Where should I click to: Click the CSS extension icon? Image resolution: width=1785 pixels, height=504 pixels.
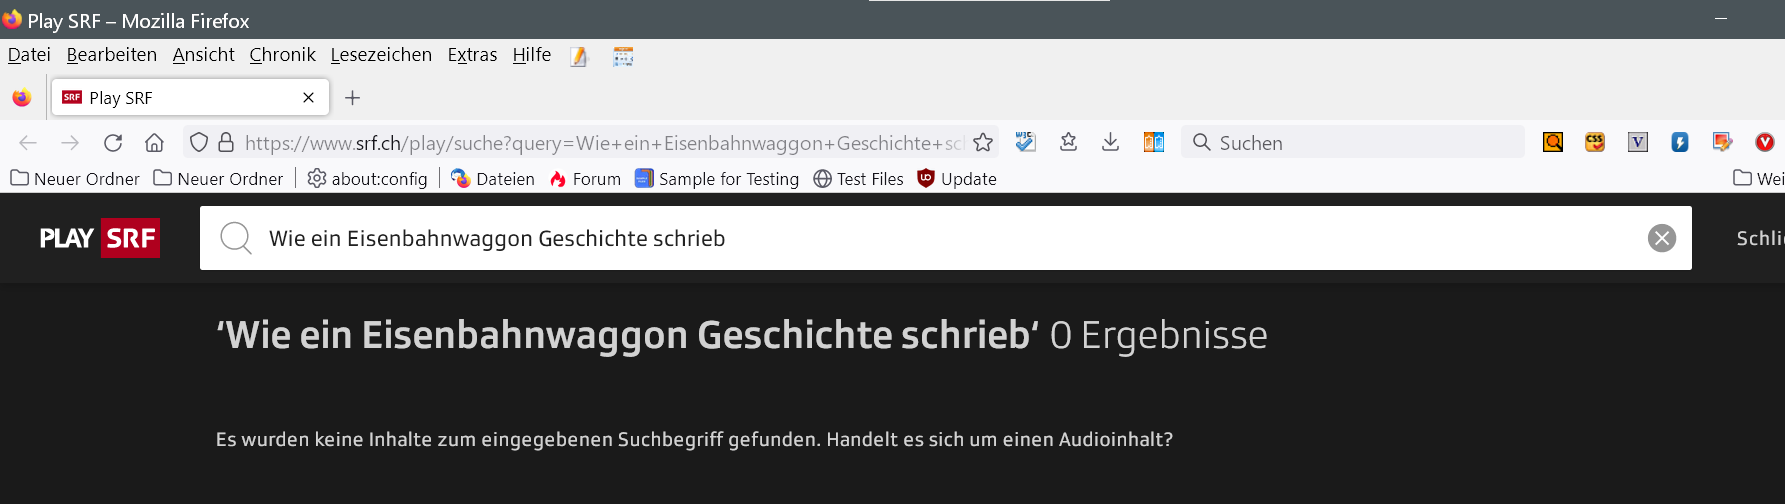[1595, 143]
